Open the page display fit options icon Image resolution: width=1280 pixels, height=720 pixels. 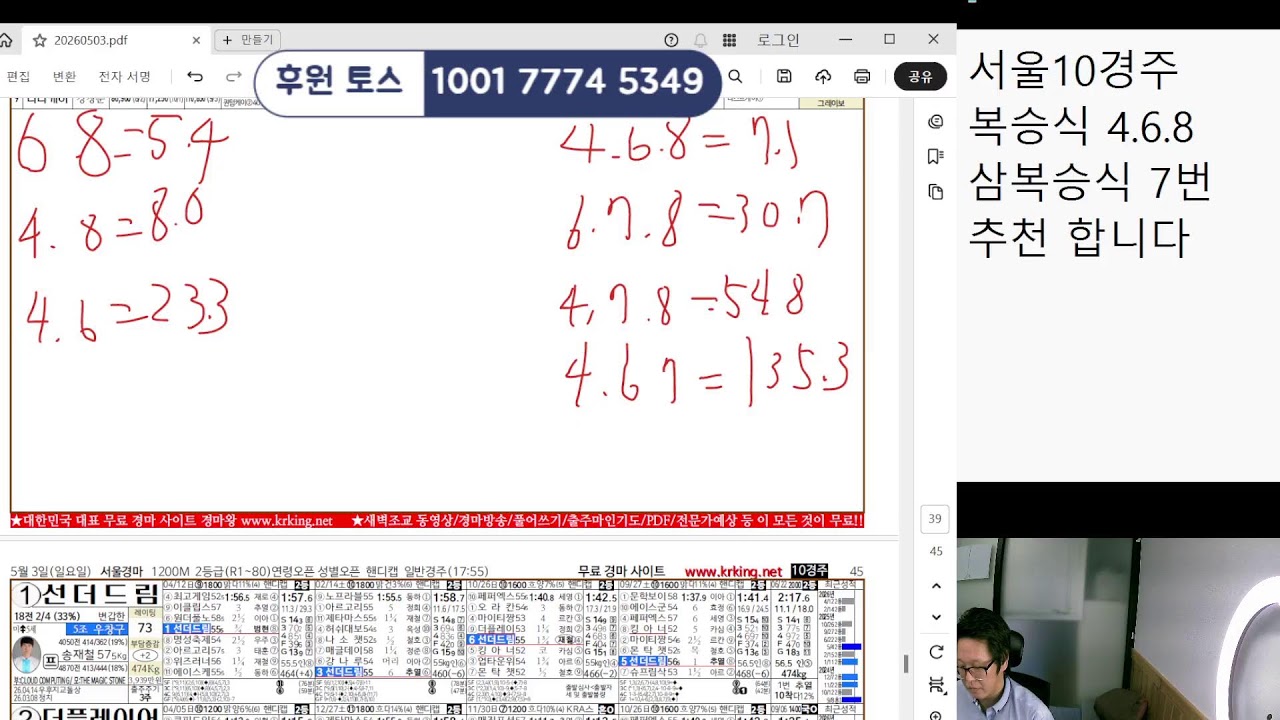pos(936,685)
